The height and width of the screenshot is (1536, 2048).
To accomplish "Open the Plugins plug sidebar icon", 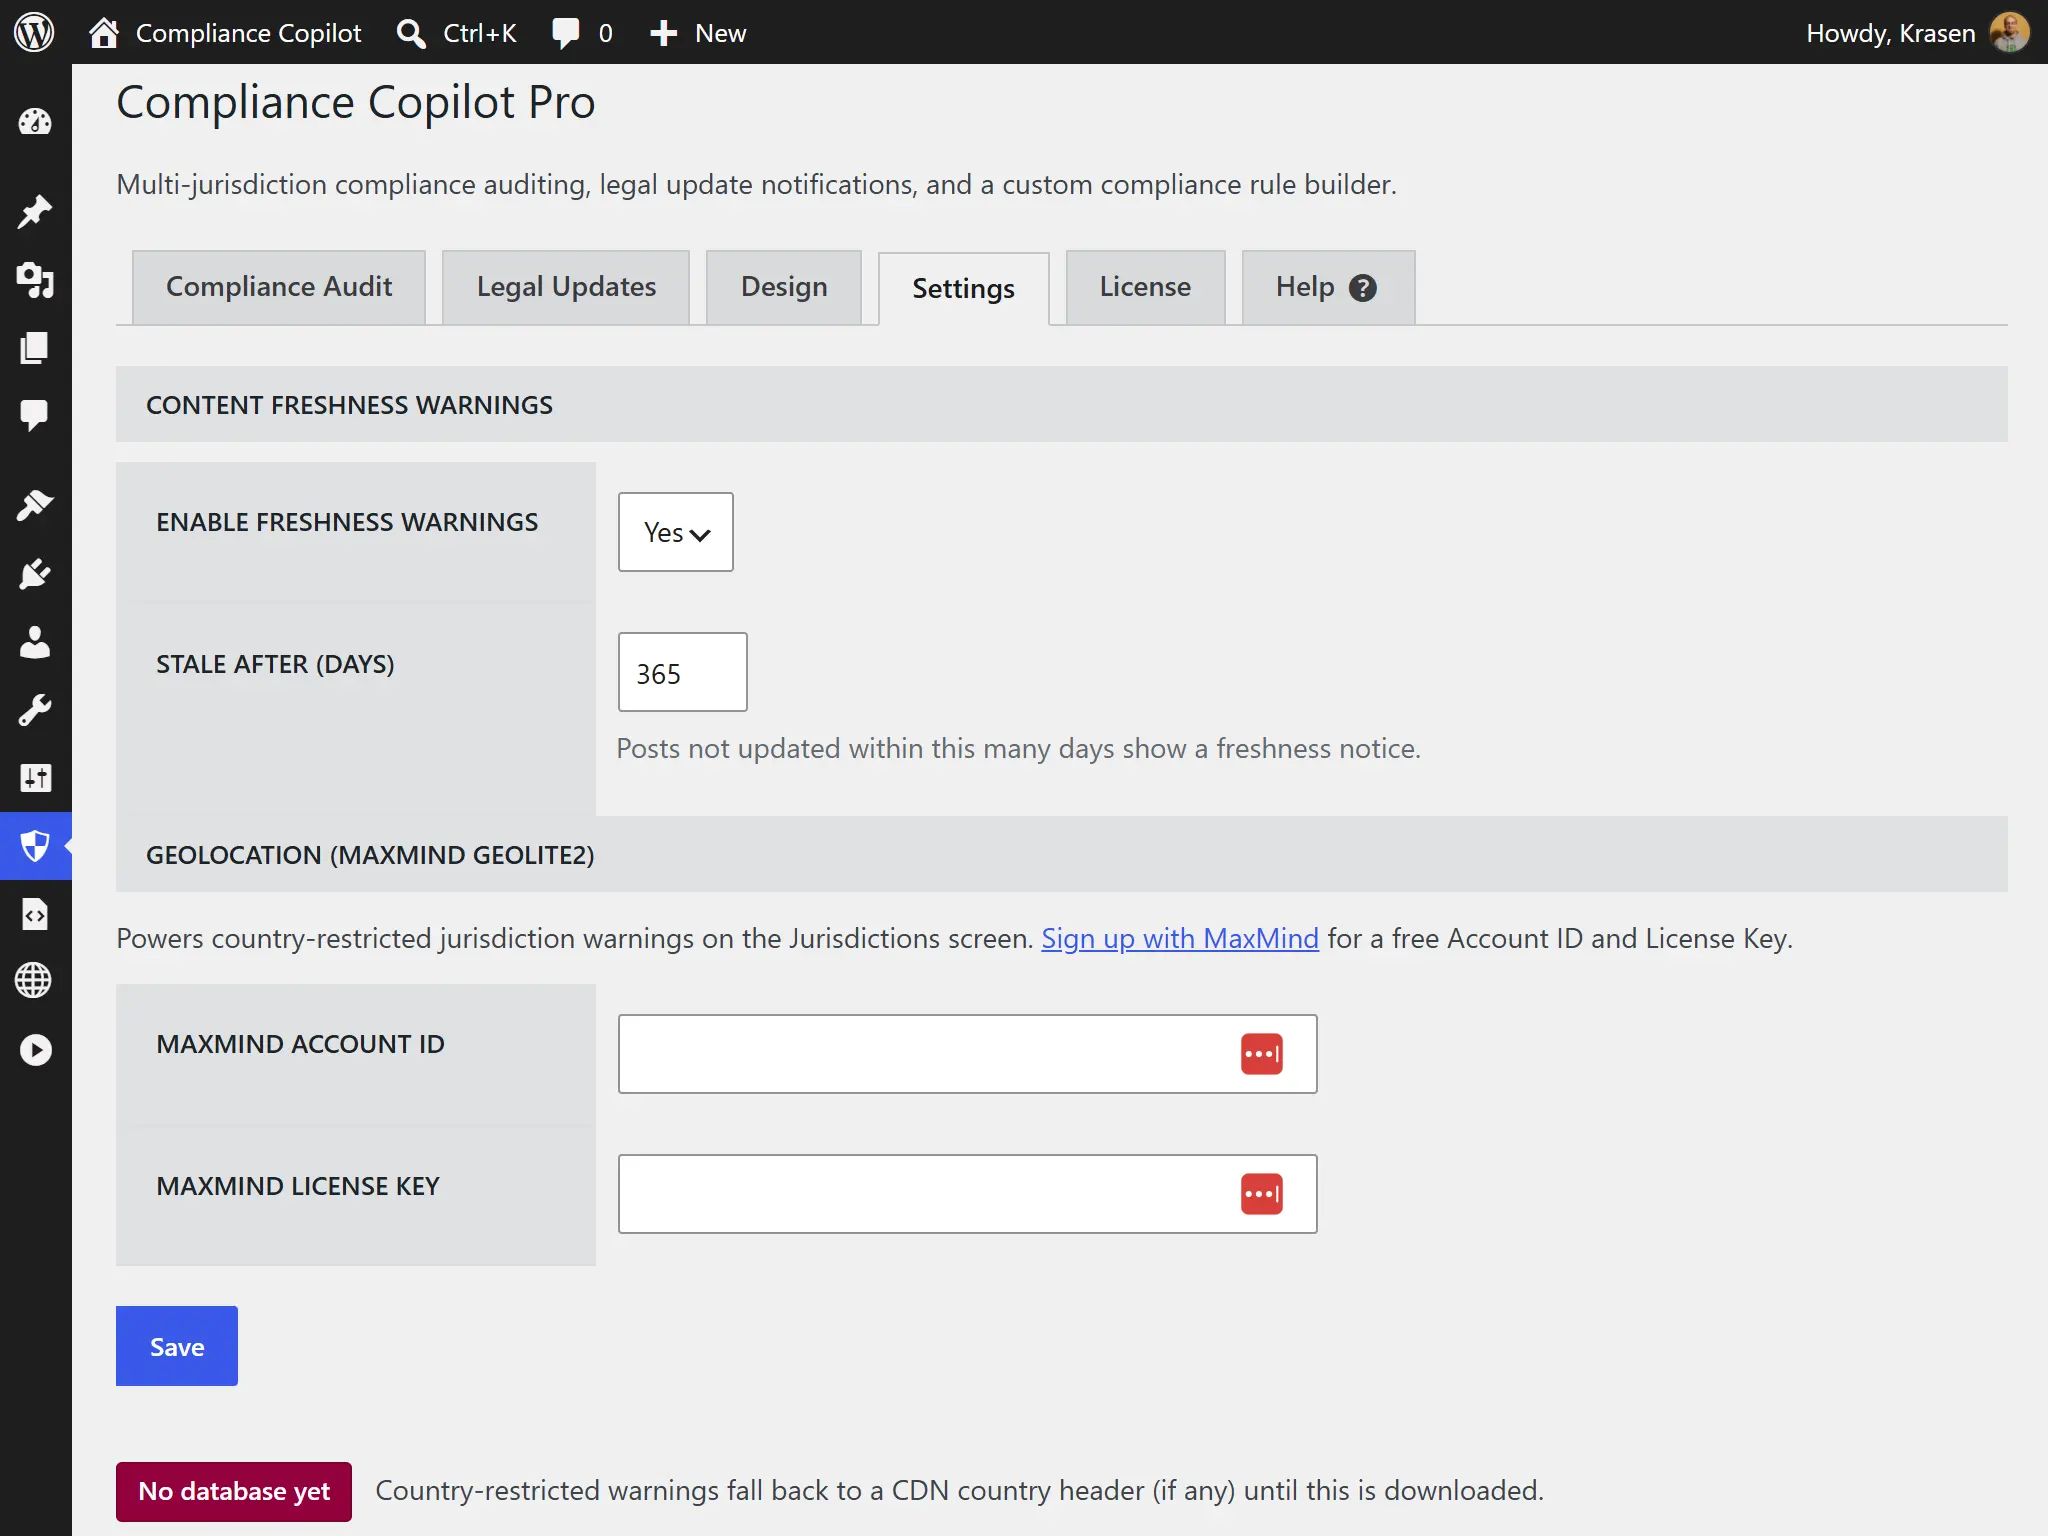I will [35, 574].
